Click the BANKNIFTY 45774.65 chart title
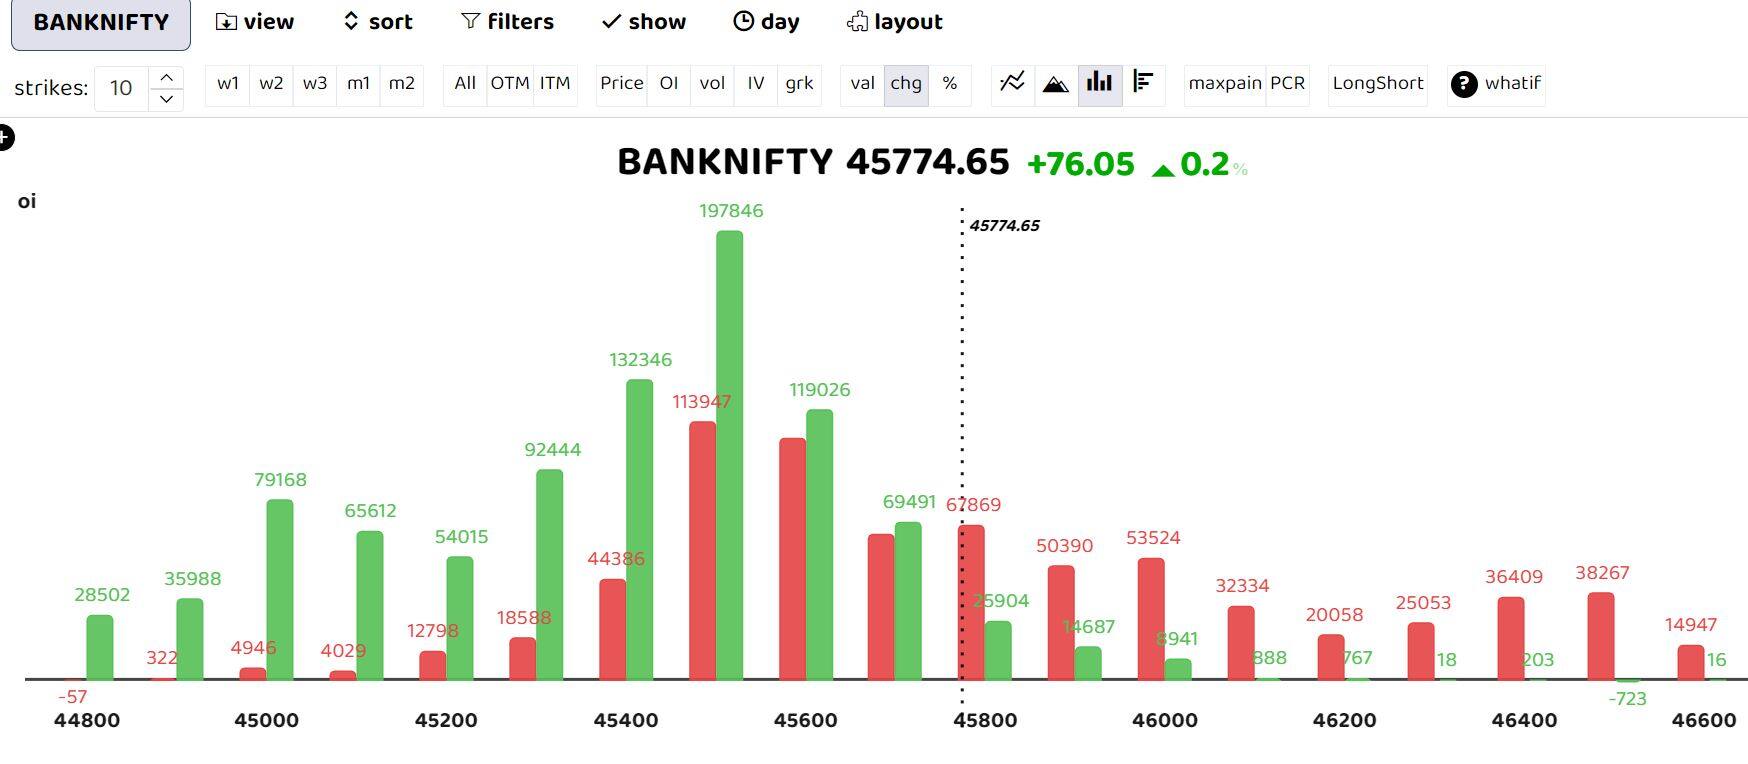The width and height of the screenshot is (1748, 764). 813,162
